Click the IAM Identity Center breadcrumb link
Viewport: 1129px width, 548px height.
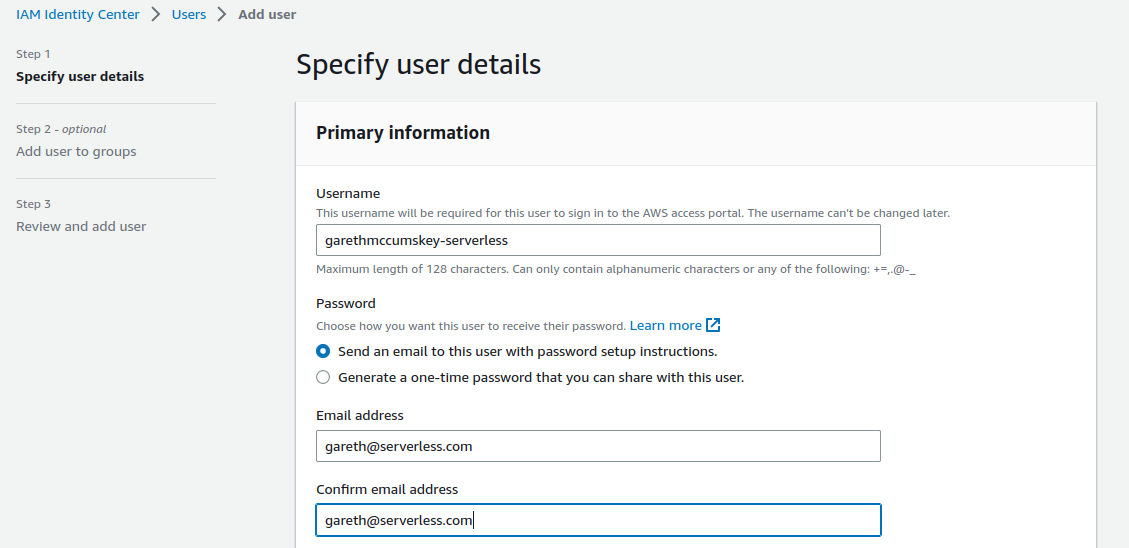click(78, 15)
